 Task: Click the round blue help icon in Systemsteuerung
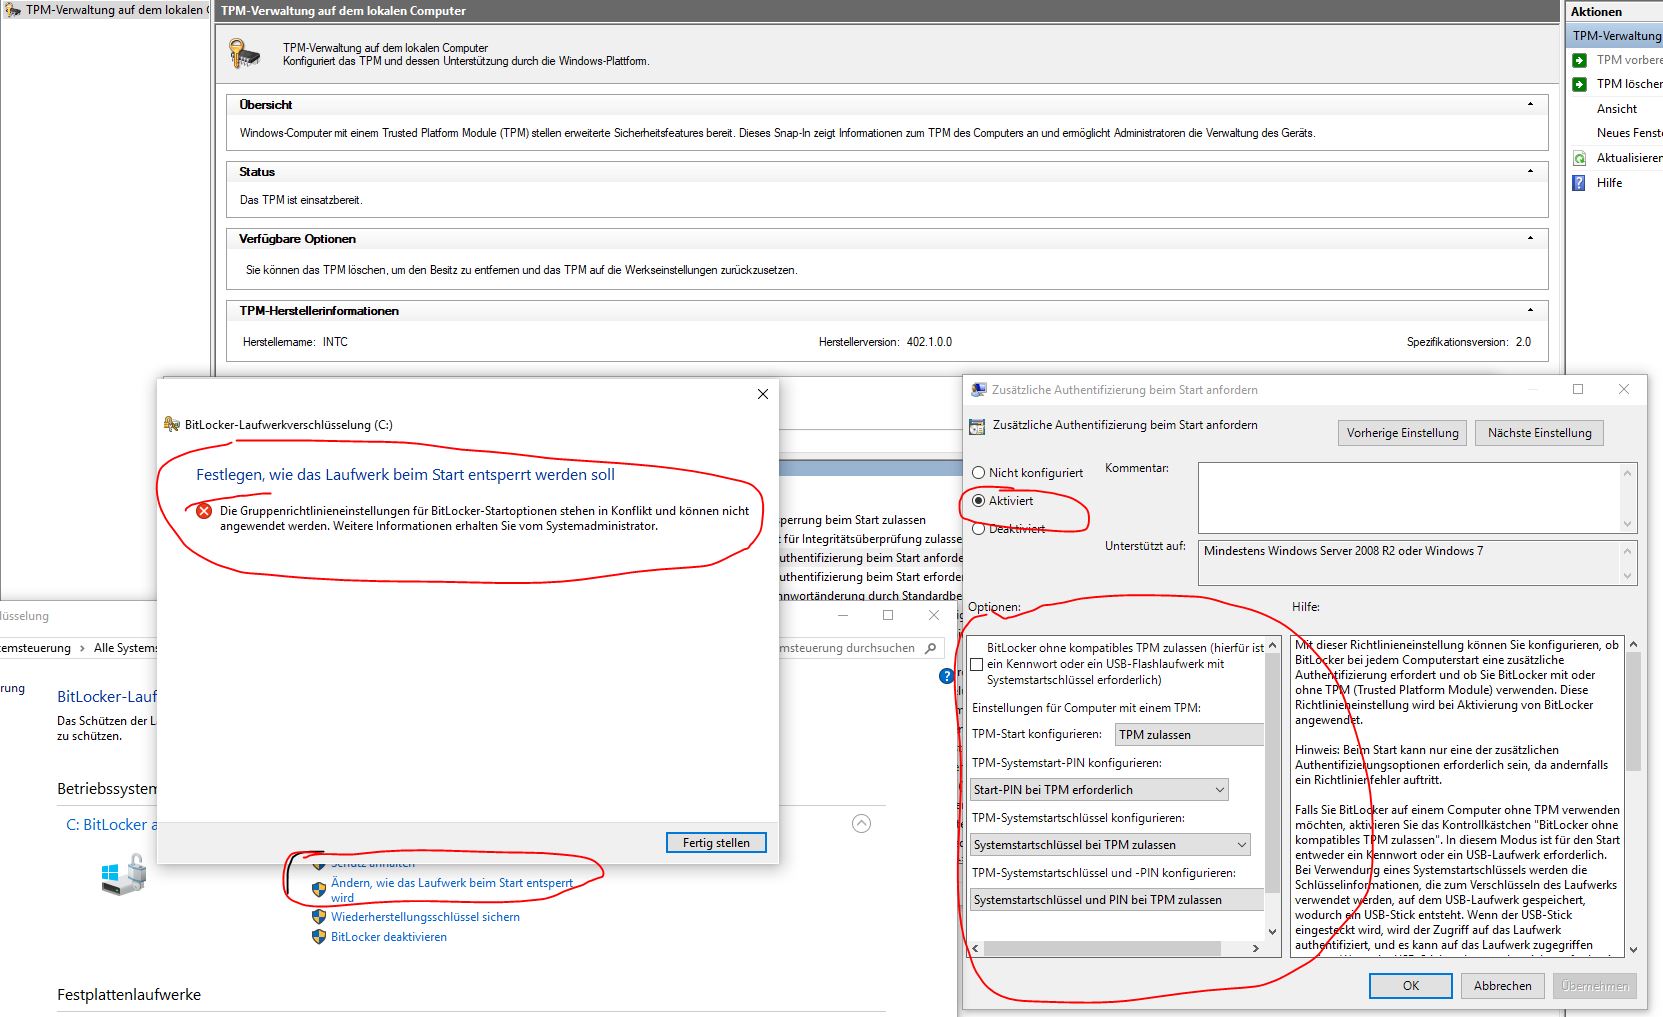947,676
